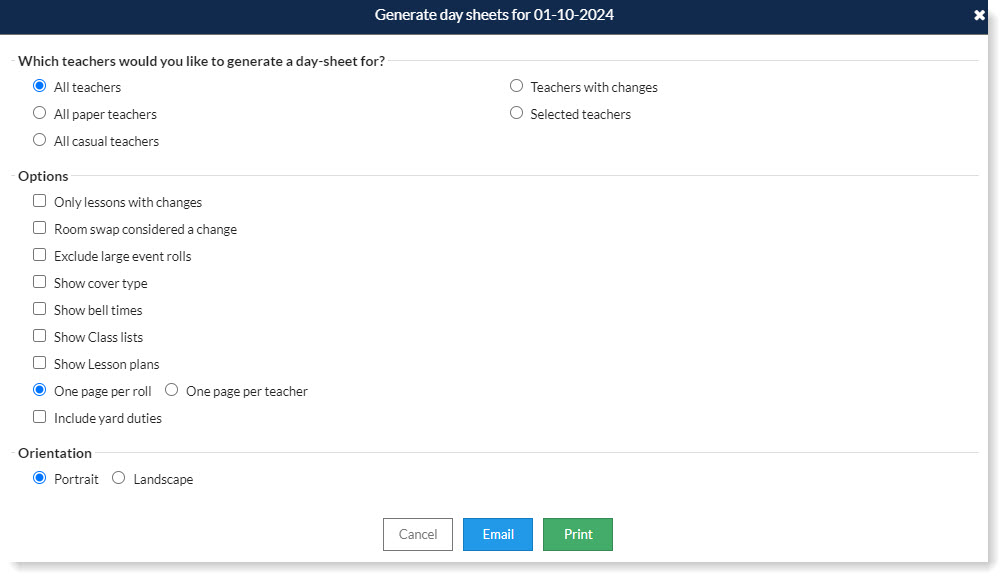The image size is (1008, 582).
Task: Select One page per roll option
Action: click(40, 390)
